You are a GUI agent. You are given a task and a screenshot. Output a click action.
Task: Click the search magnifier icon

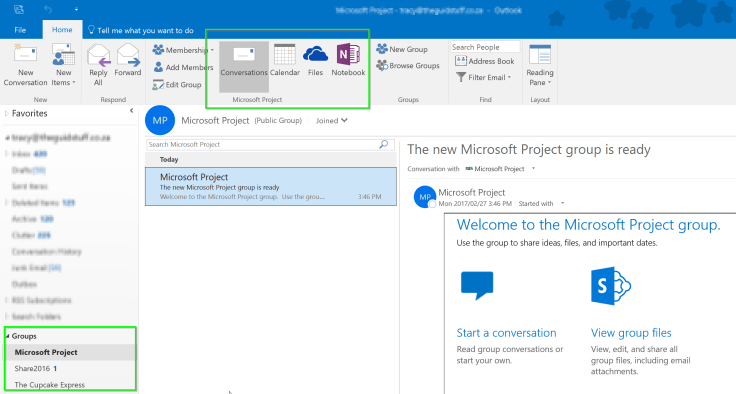tap(384, 144)
